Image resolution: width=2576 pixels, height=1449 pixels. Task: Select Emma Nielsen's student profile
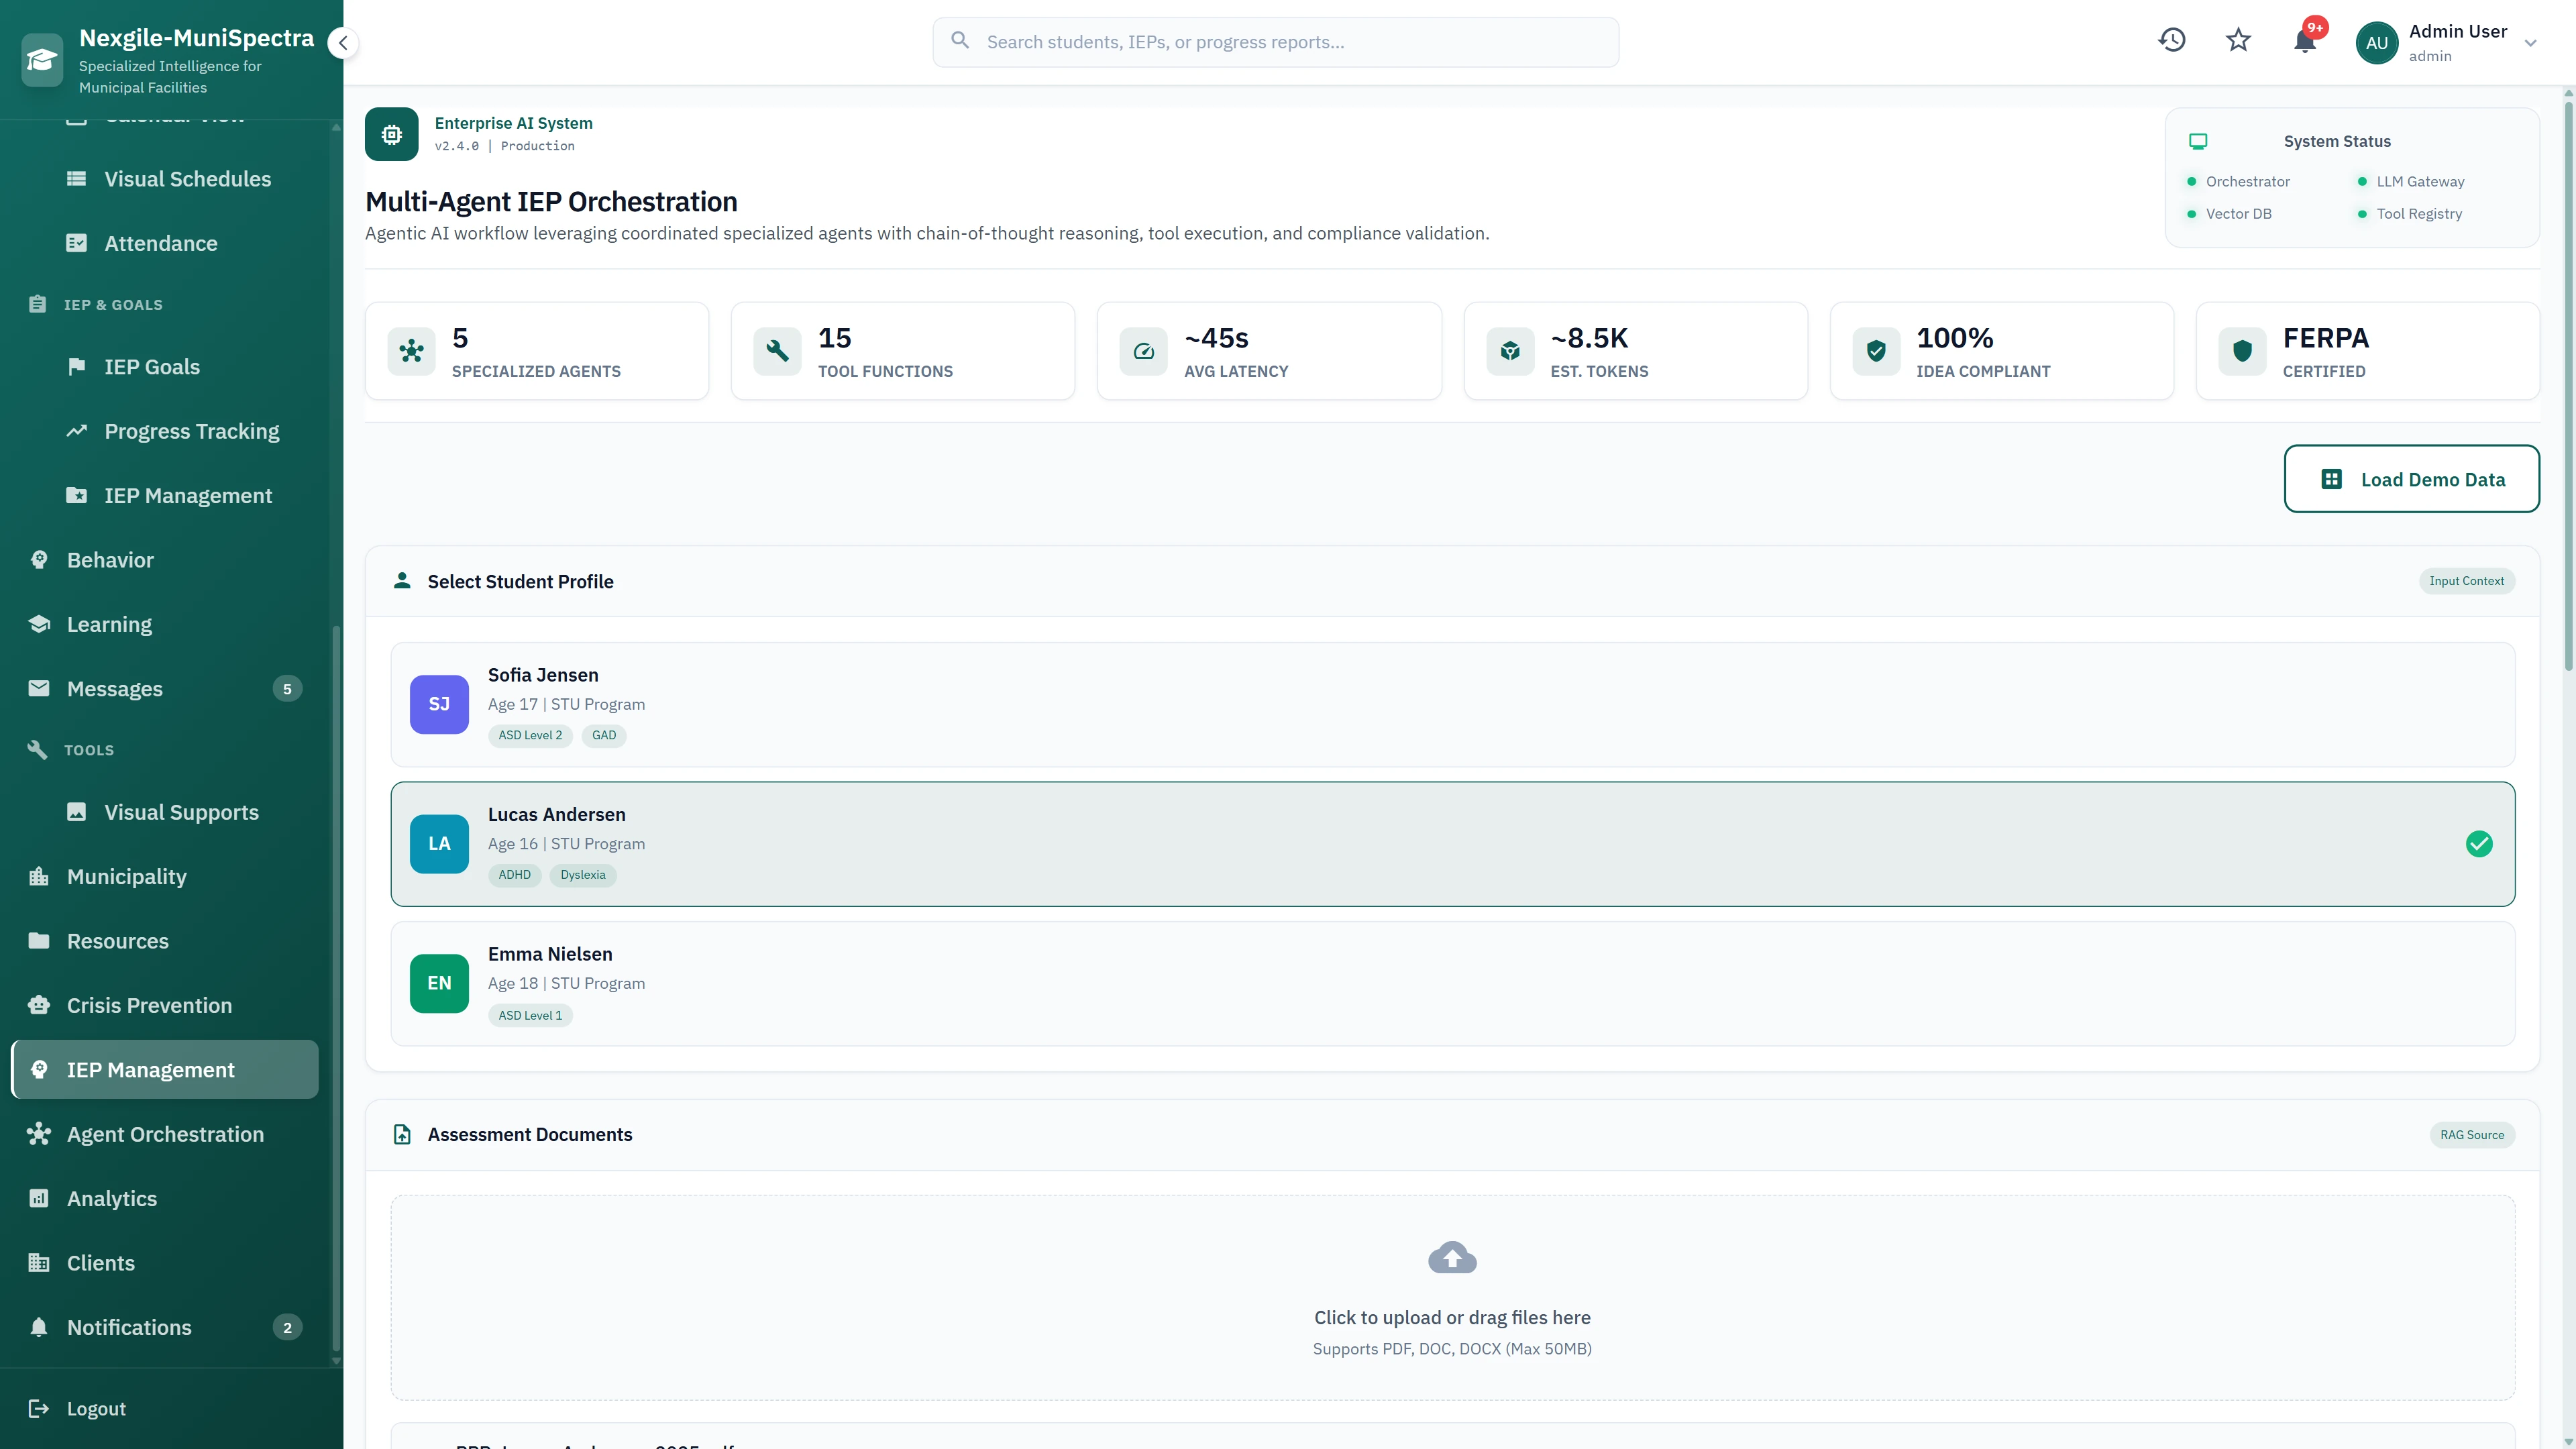pos(1452,983)
